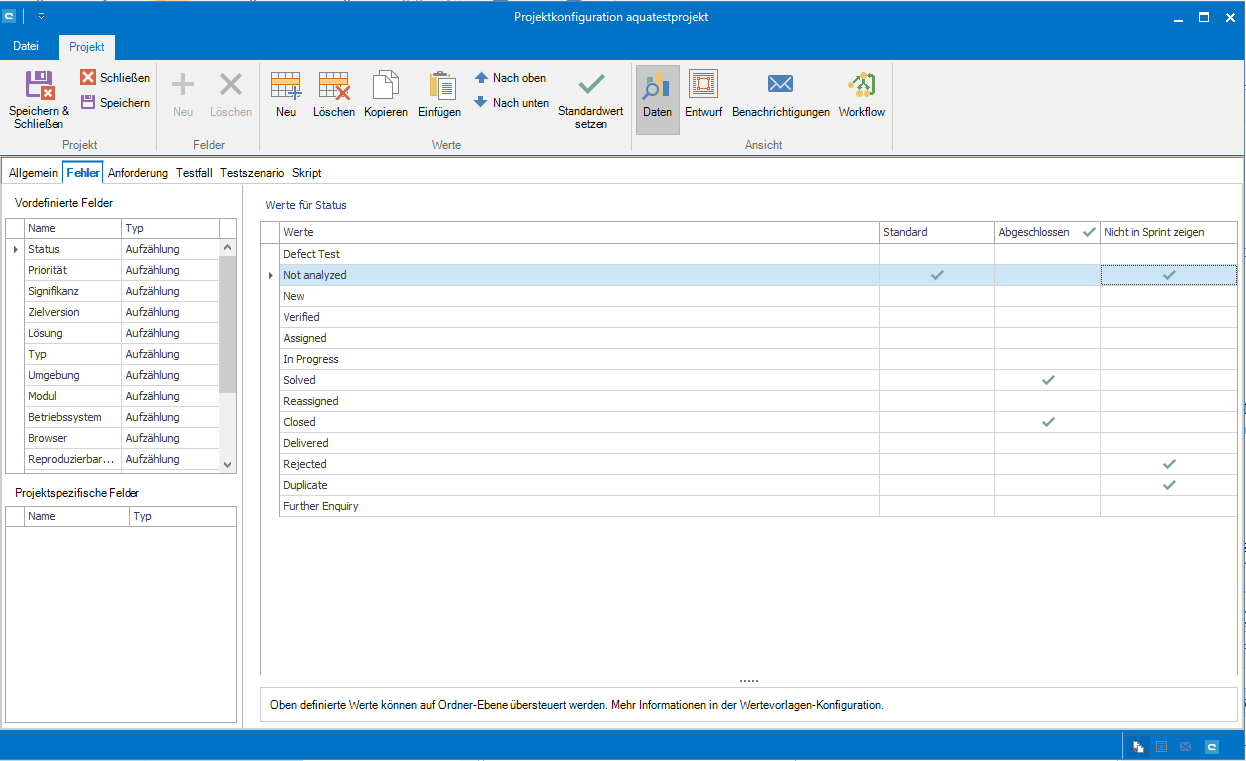This screenshot has height=761, width=1246.
Task: Uncheck Standard for Not analyzed row
Action: point(937,275)
